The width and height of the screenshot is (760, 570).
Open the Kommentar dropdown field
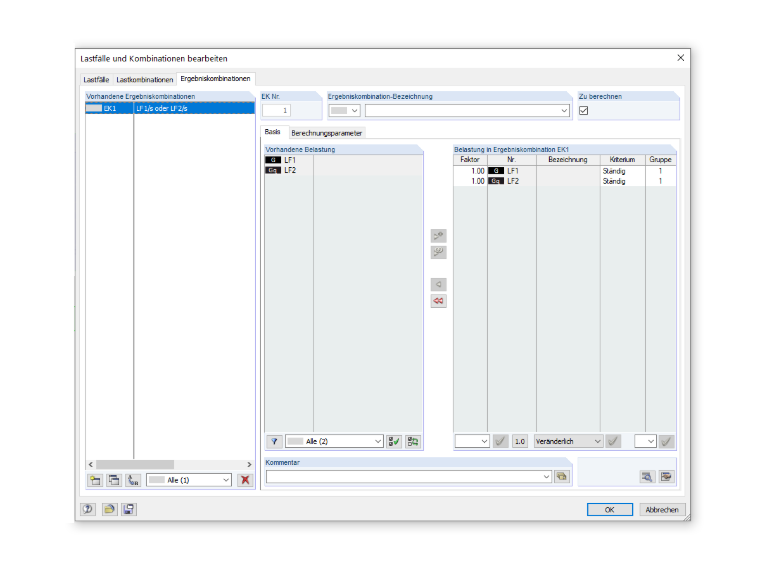(x=409, y=476)
